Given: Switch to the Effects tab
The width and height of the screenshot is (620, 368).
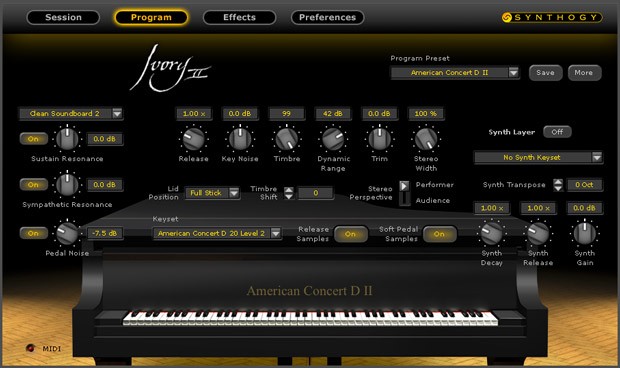Looking at the screenshot, I should pos(239,17).
